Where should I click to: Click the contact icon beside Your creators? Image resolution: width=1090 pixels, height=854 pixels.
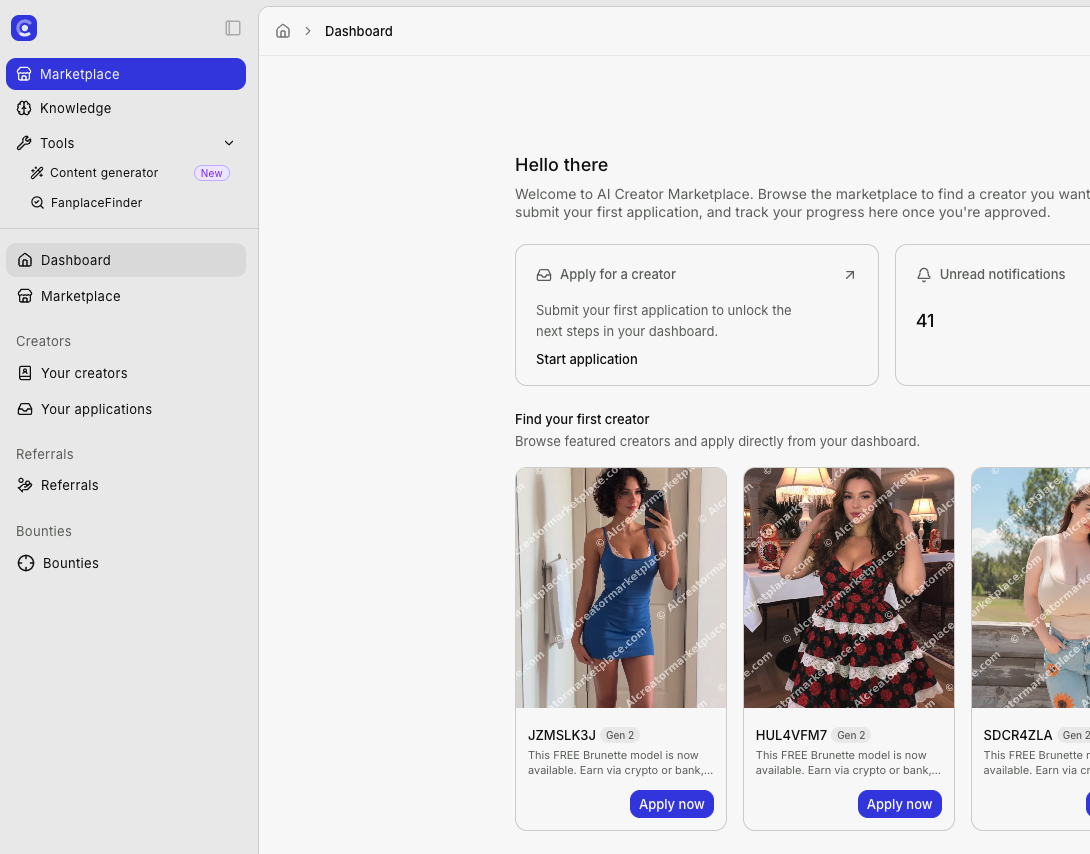point(25,373)
